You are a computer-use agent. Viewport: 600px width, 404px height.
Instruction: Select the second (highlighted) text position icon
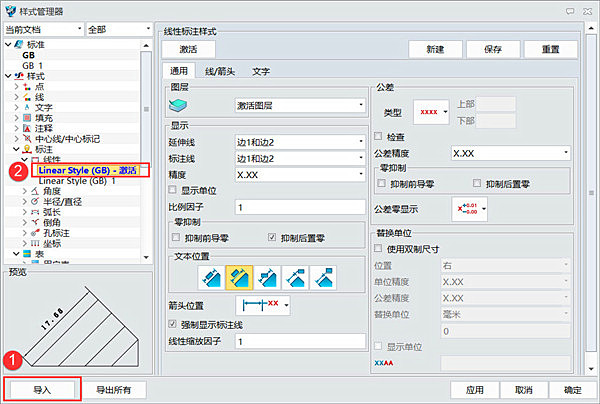[238, 275]
